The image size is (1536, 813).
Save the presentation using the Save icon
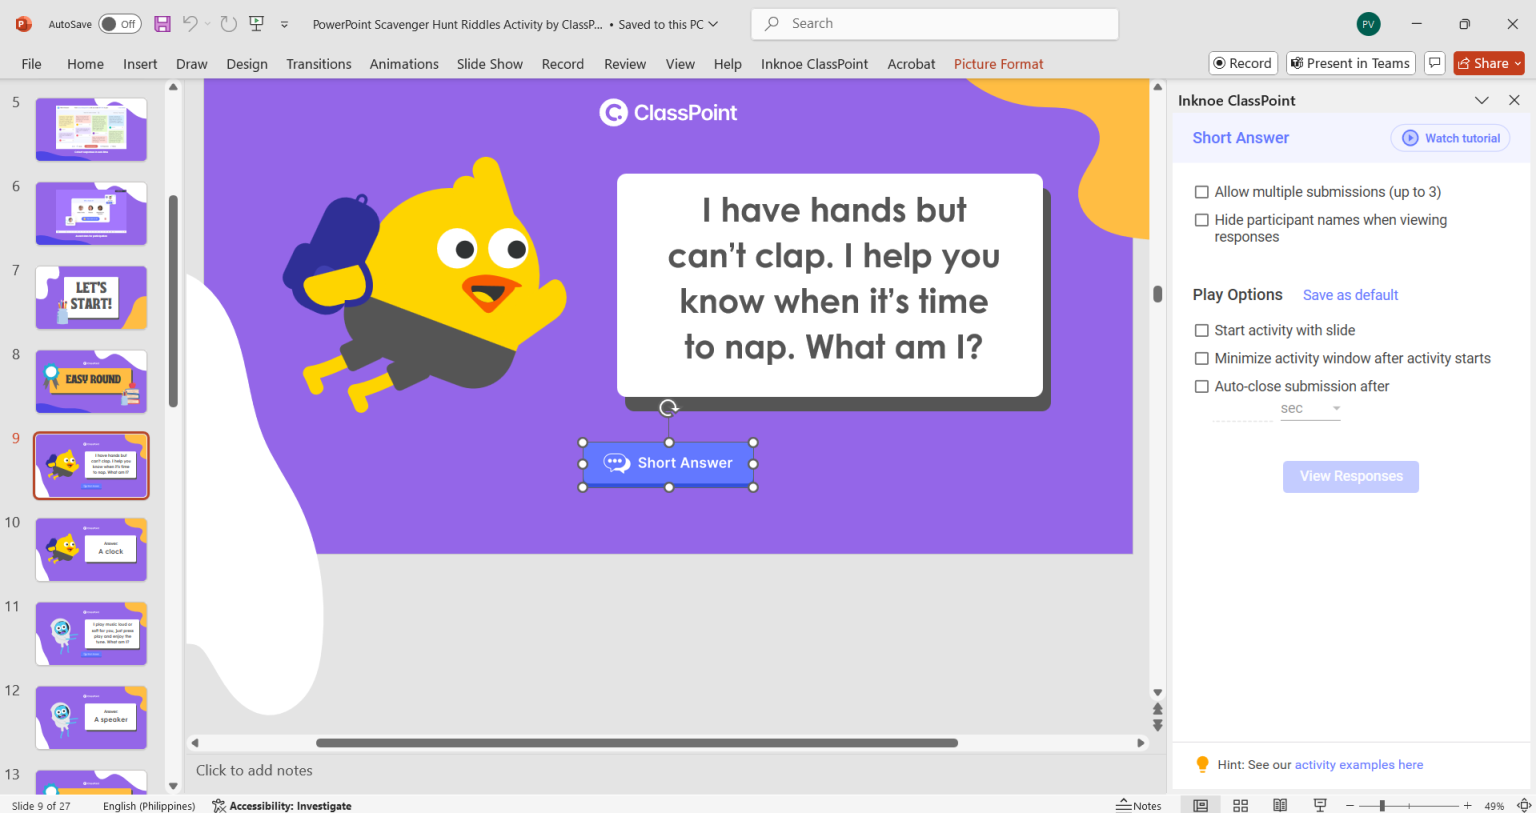click(162, 23)
